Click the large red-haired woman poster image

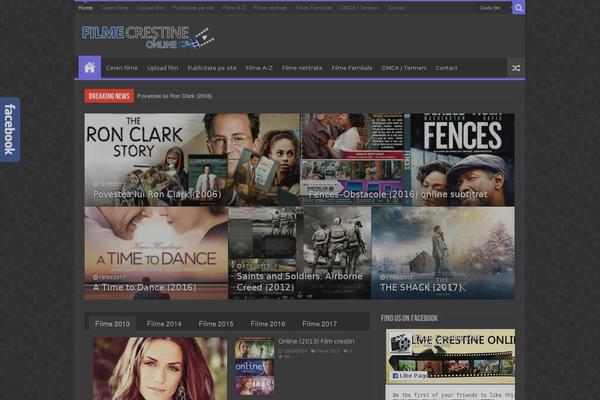[x=160, y=368]
